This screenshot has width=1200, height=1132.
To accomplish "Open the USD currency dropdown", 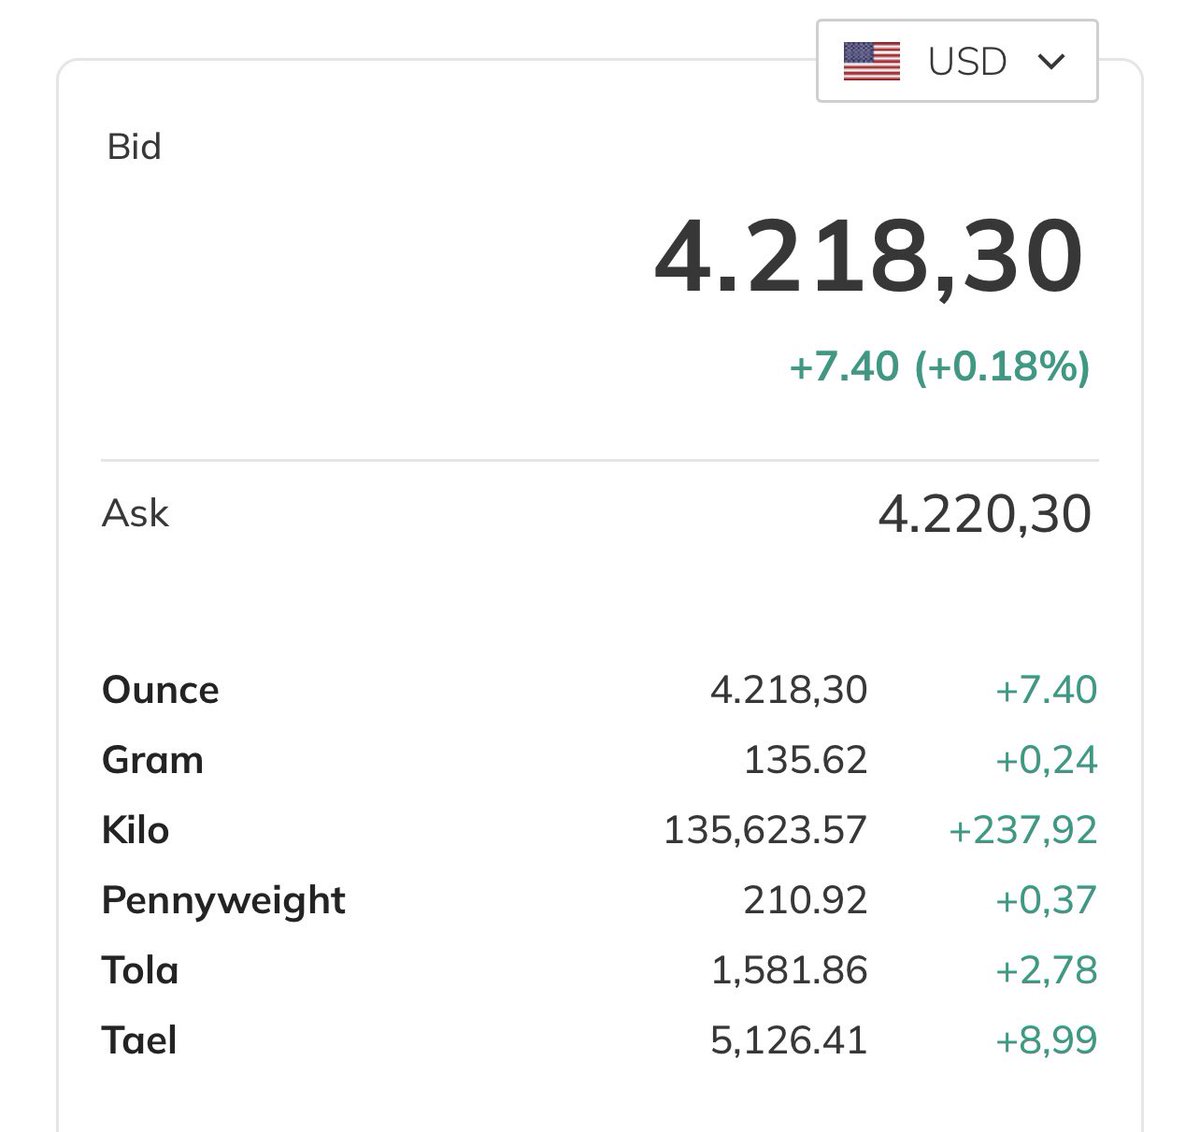I will tap(957, 61).
